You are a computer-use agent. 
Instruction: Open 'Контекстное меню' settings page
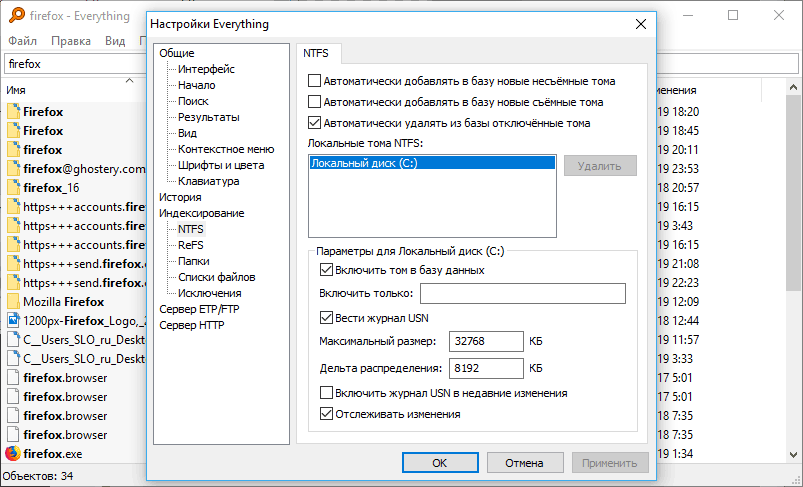[226, 149]
